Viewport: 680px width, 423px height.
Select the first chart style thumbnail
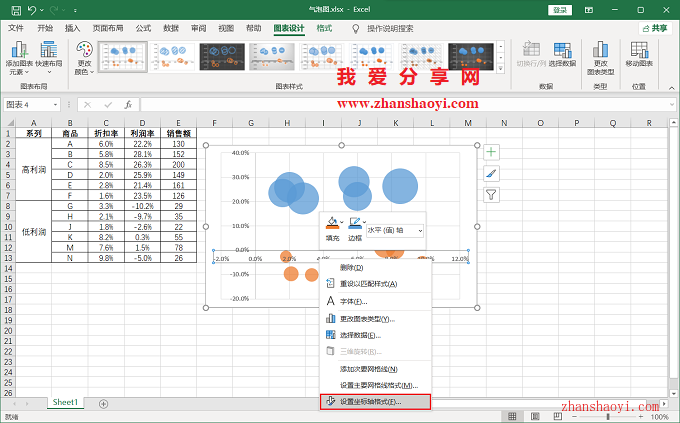click(123, 57)
